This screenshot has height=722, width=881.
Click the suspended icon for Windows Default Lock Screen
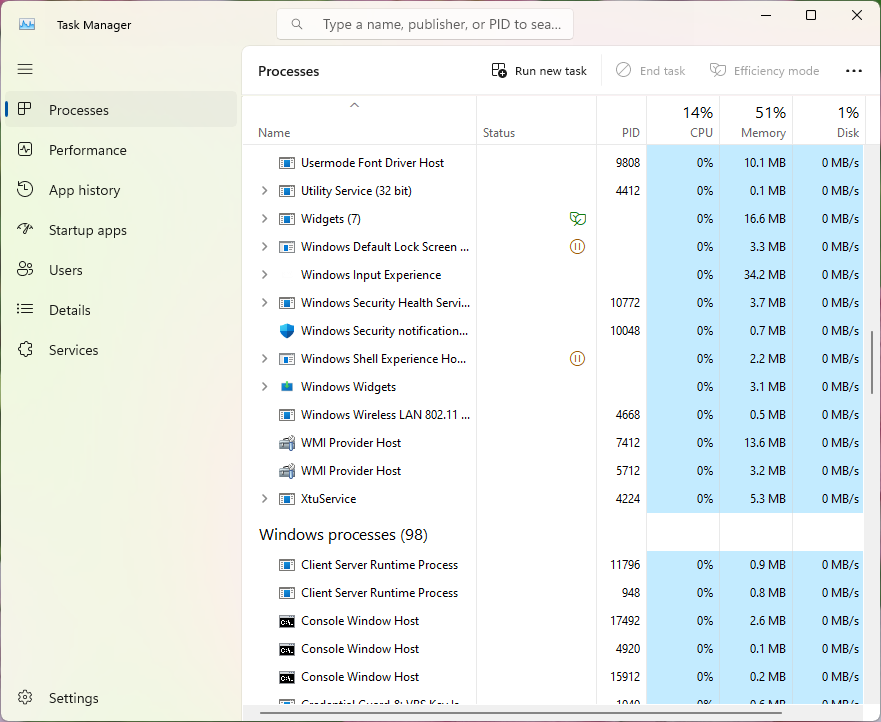click(577, 247)
